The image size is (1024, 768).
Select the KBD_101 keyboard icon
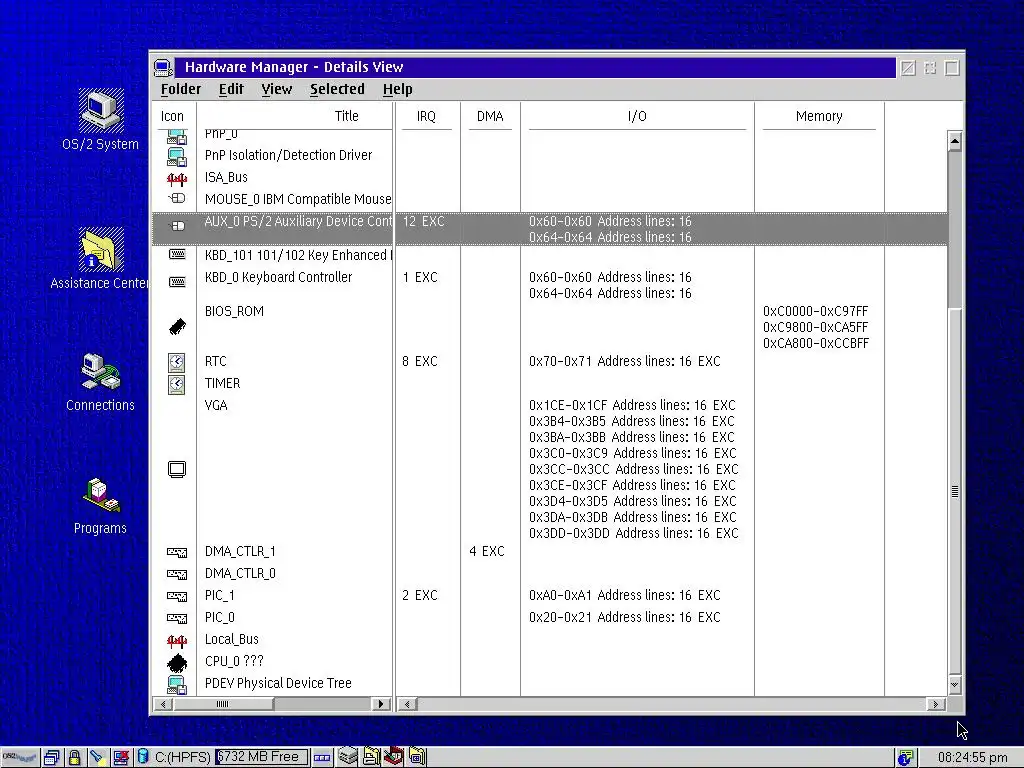click(177, 254)
